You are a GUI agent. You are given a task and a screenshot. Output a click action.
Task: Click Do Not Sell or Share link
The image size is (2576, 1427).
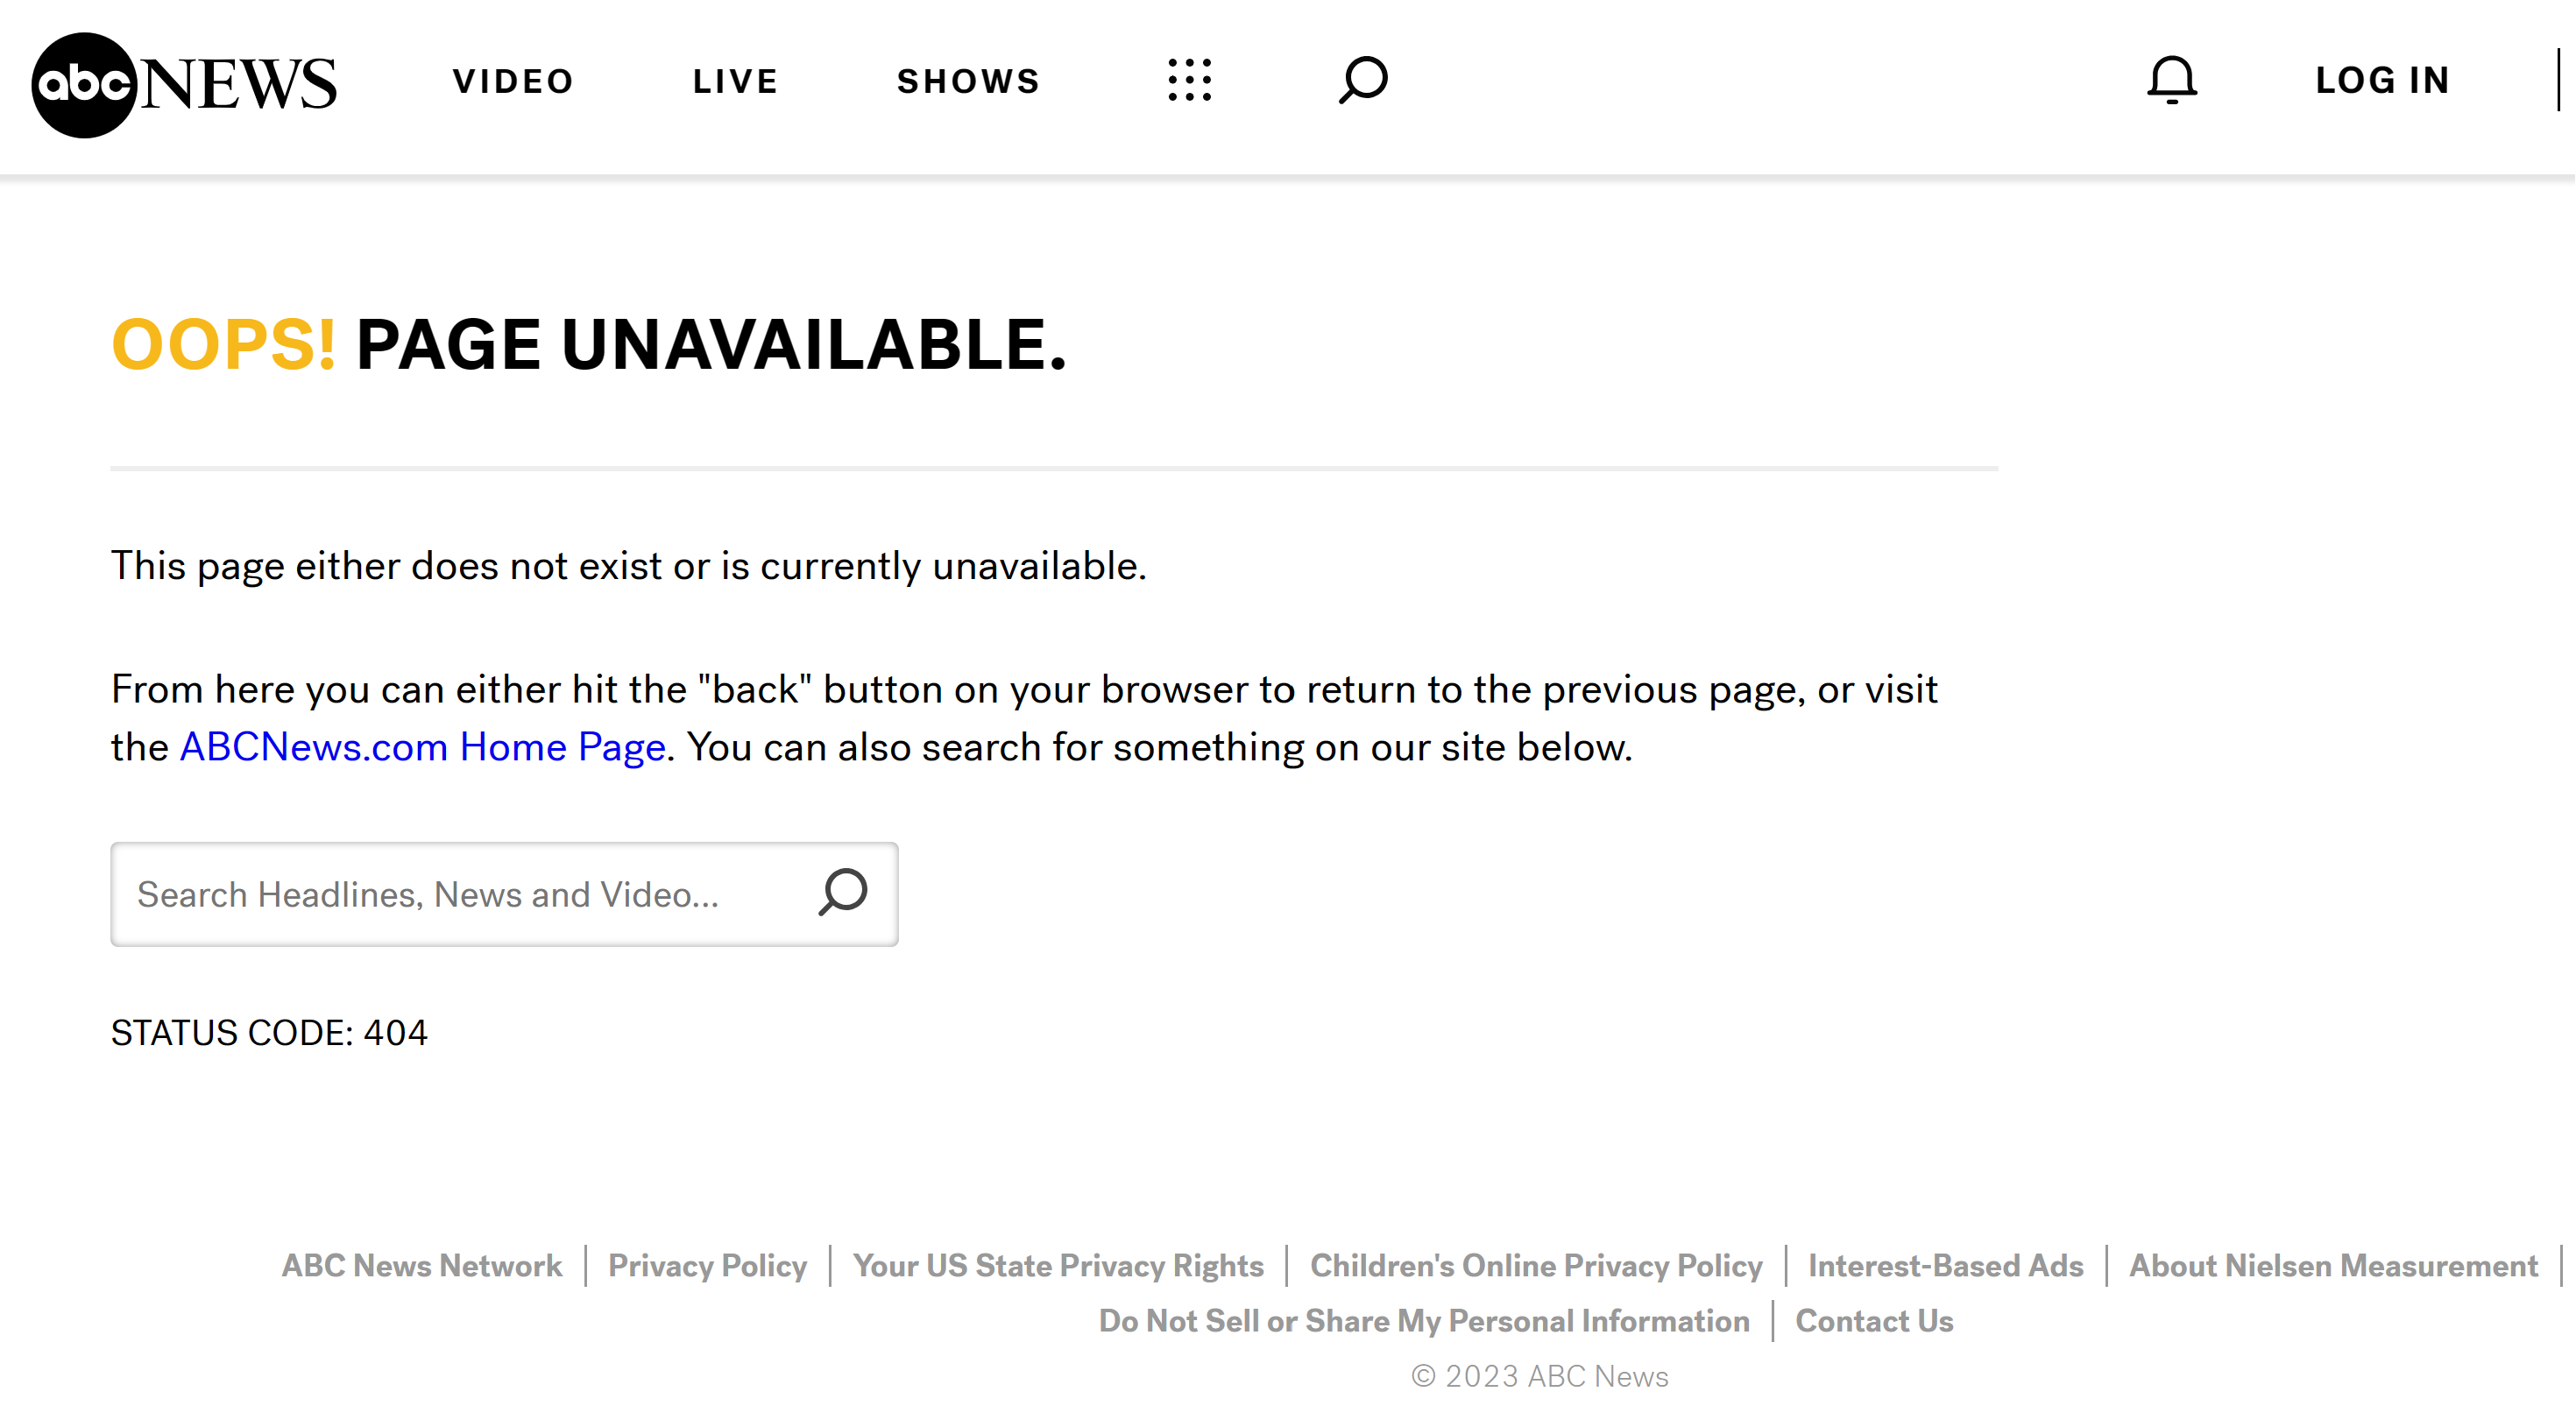click(x=1423, y=1320)
